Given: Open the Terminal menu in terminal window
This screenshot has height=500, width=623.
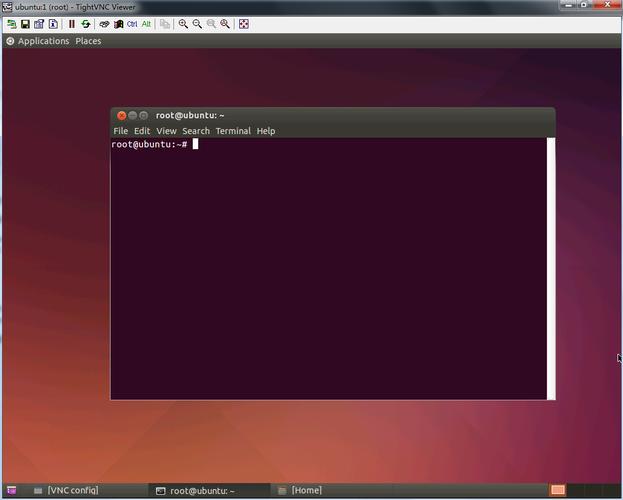Looking at the screenshot, I should click(x=233, y=131).
